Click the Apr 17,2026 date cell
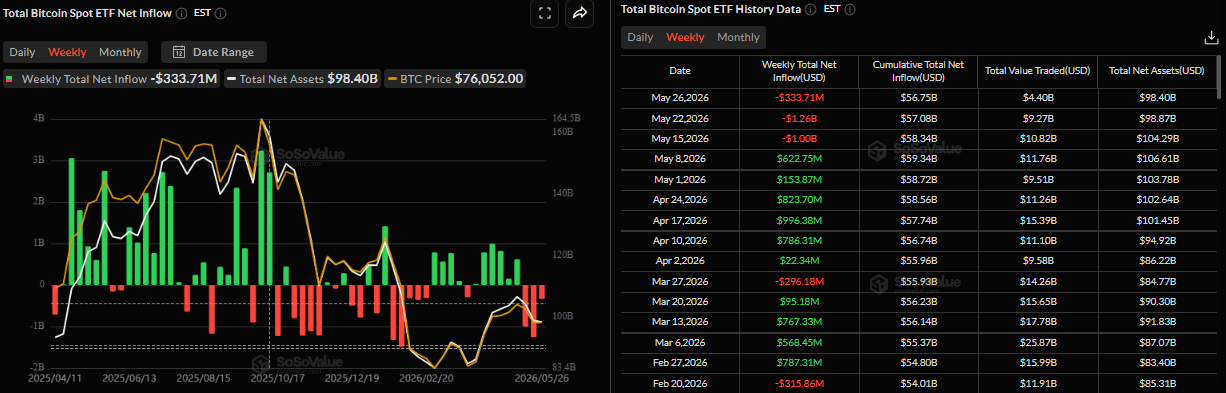Image resolution: width=1226 pixels, height=393 pixels. pyautogui.click(x=680, y=220)
